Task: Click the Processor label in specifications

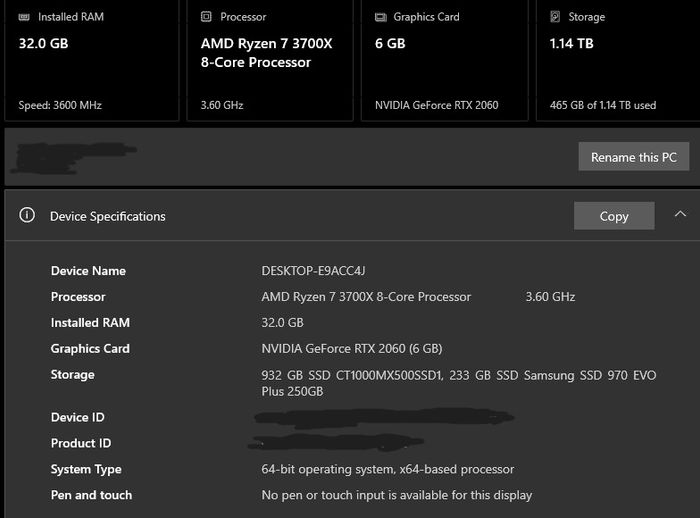Action: (78, 297)
